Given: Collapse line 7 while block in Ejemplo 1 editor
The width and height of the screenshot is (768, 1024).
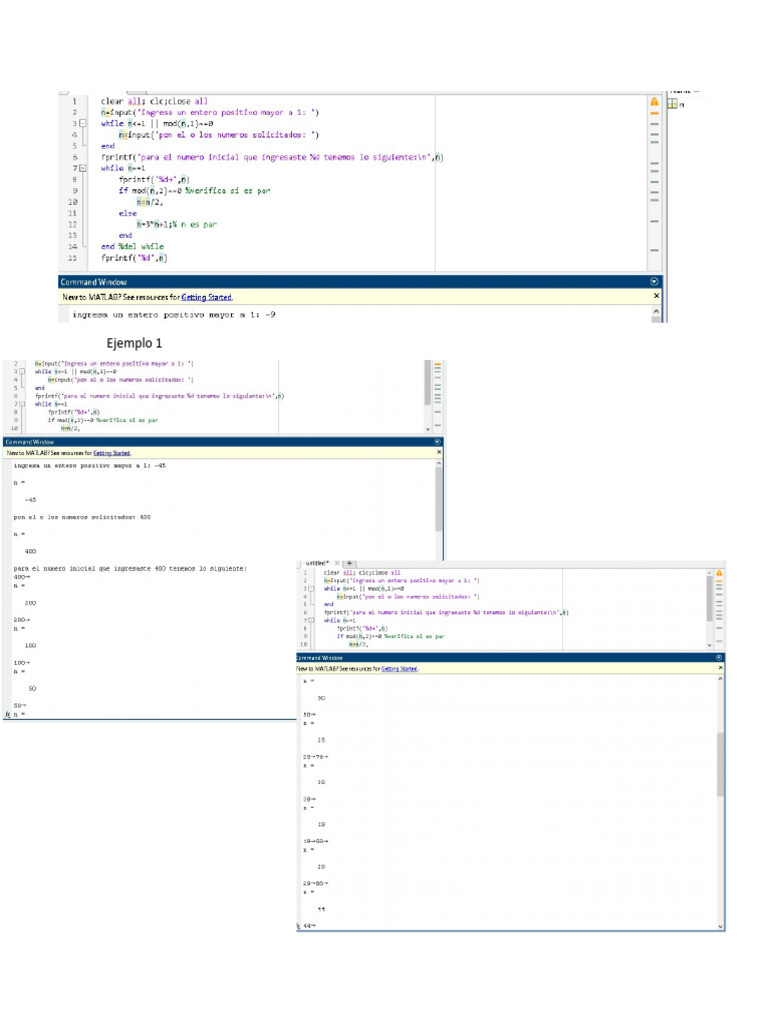Looking at the screenshot, I should (22, 404).
